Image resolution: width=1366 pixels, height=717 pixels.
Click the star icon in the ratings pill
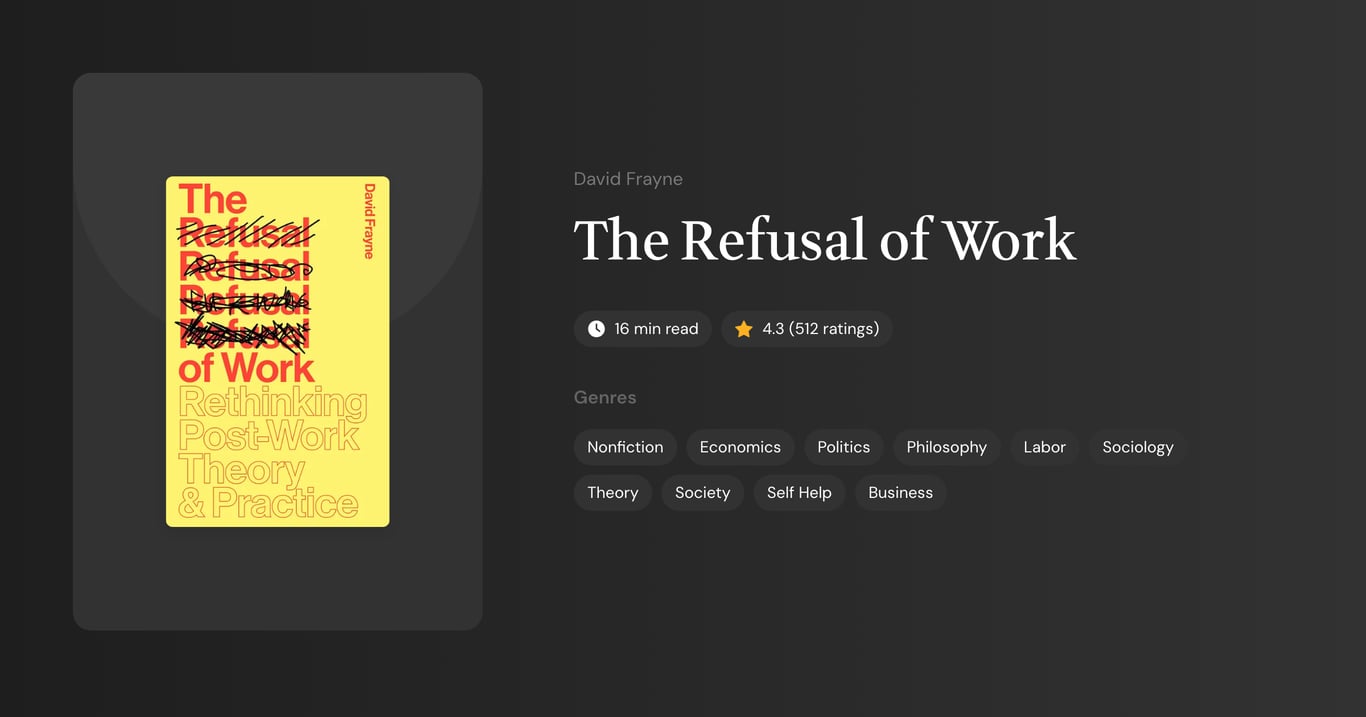743,328
